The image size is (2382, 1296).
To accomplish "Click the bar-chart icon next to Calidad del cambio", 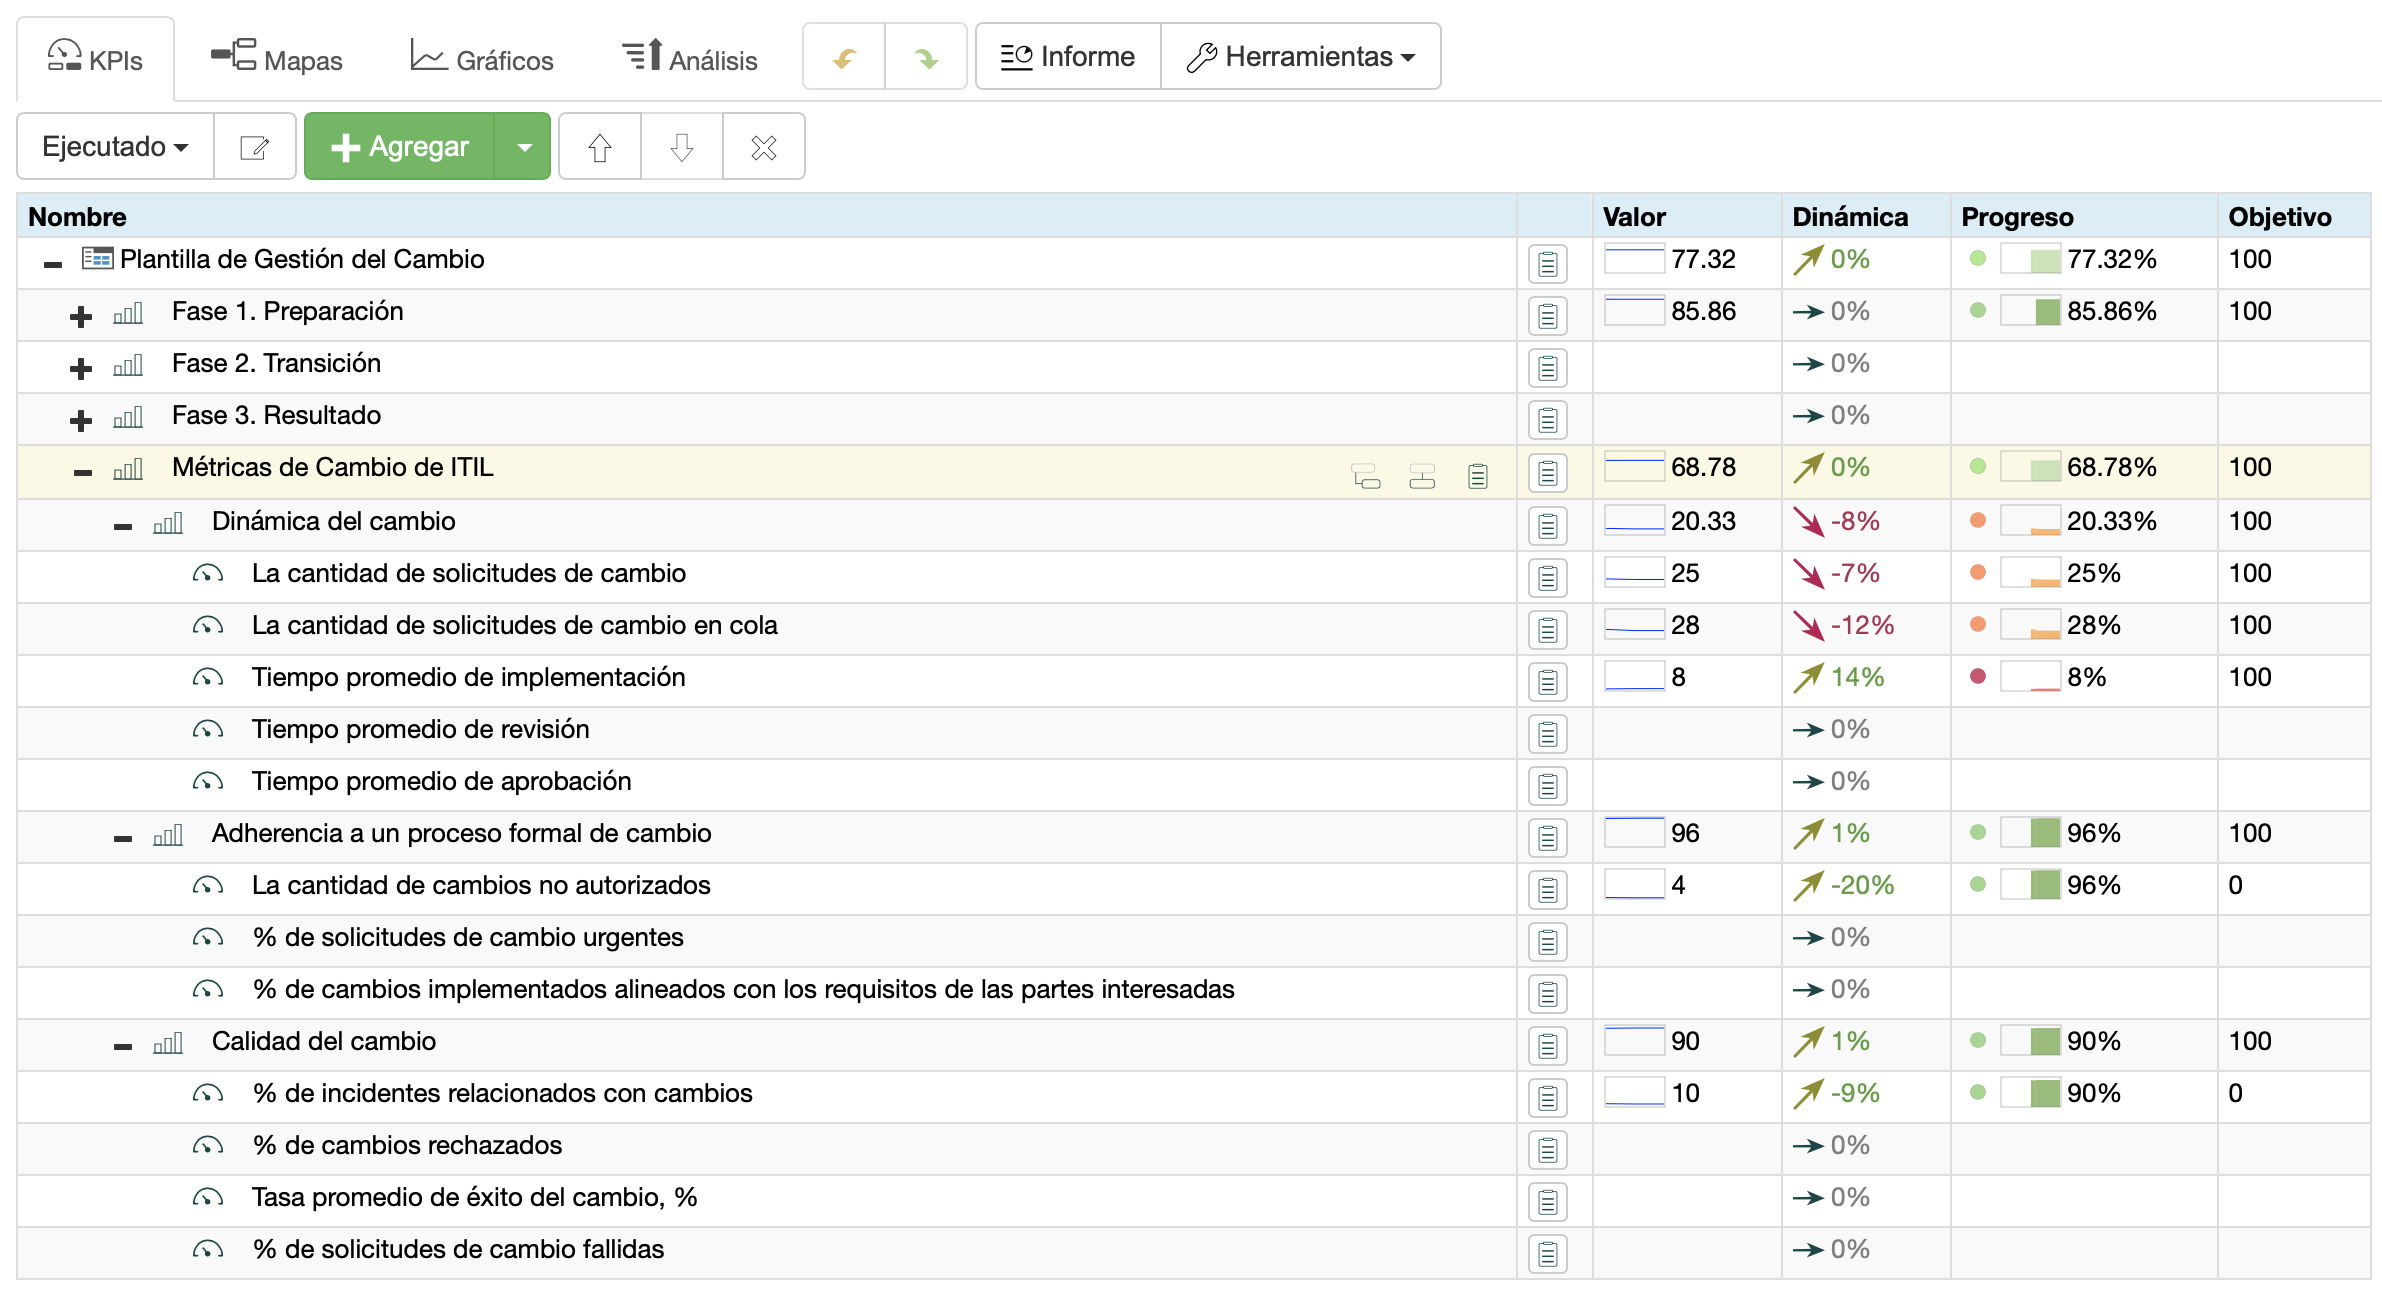I will [x=168, y=1043].
